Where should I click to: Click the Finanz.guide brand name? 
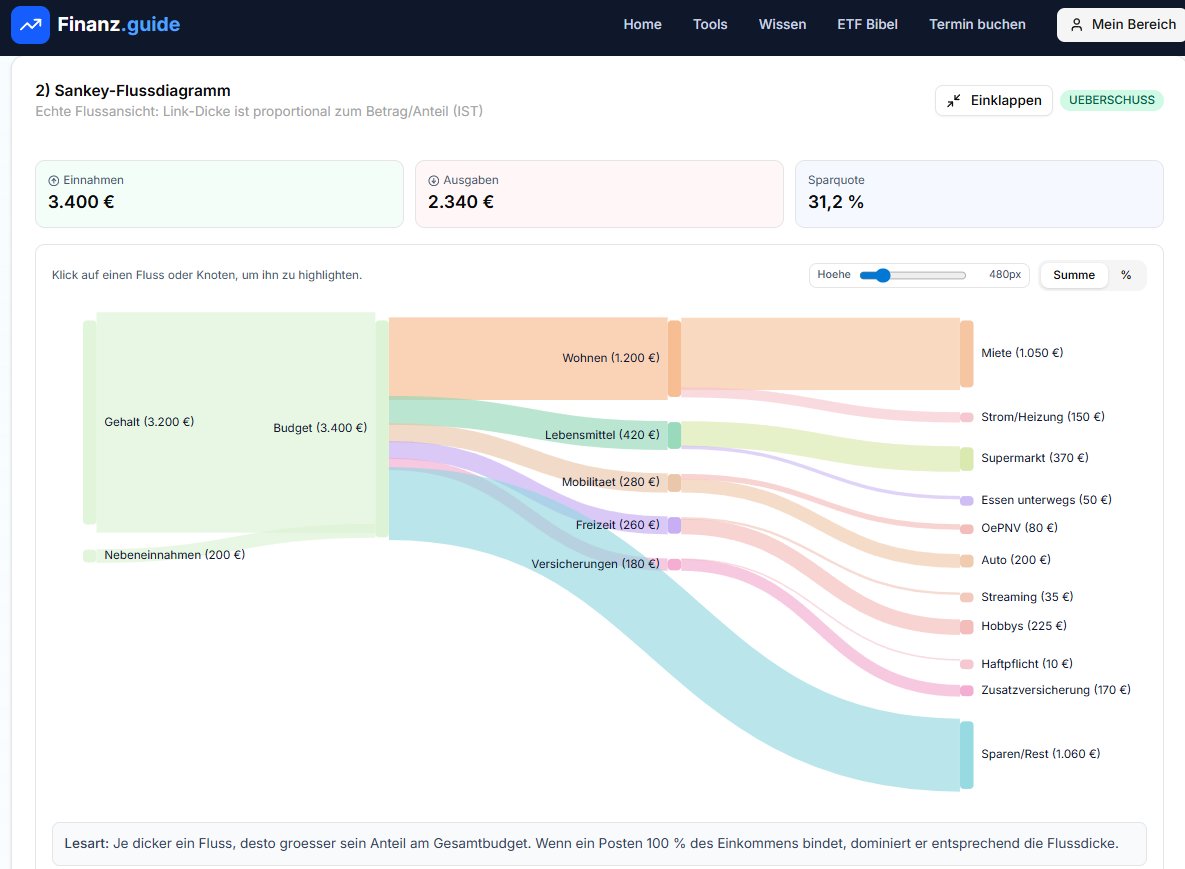click(119, 24)
